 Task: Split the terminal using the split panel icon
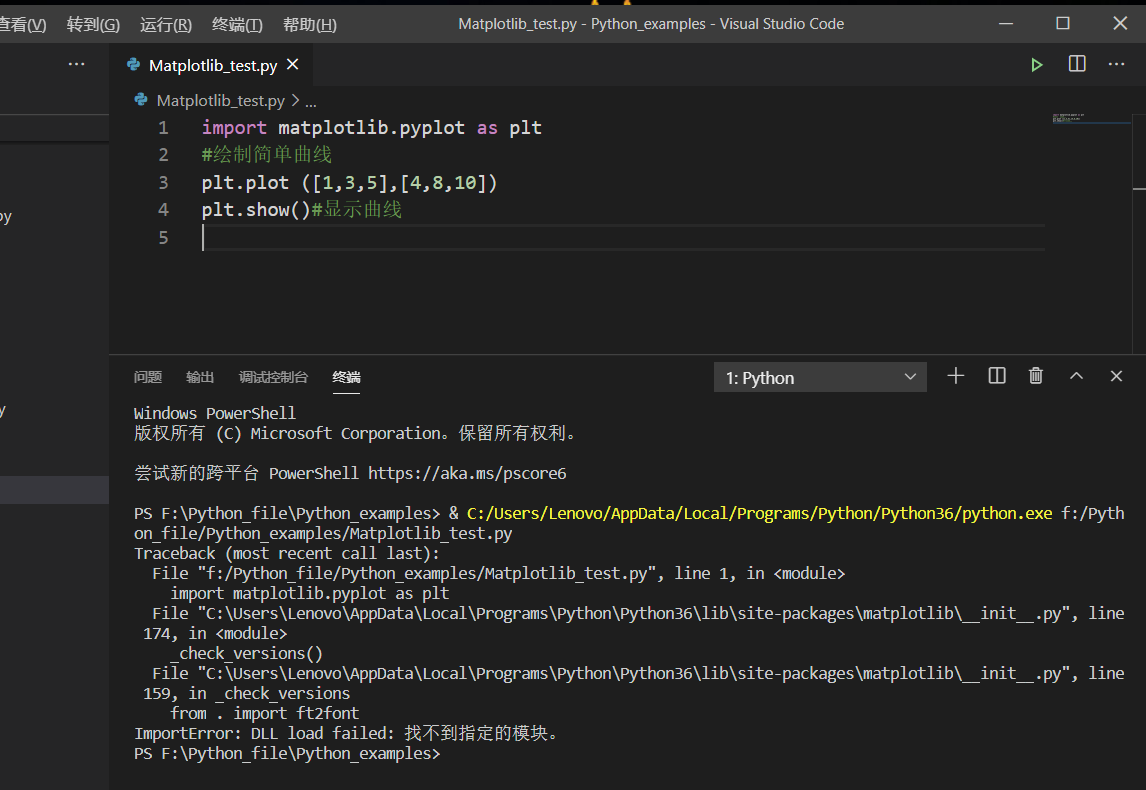click(x=996, y=376)
